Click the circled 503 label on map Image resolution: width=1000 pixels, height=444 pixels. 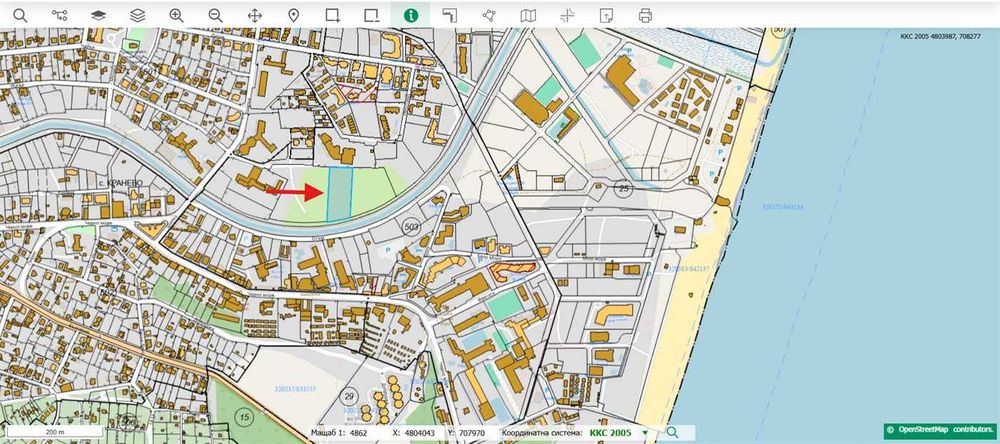(411, 226)
